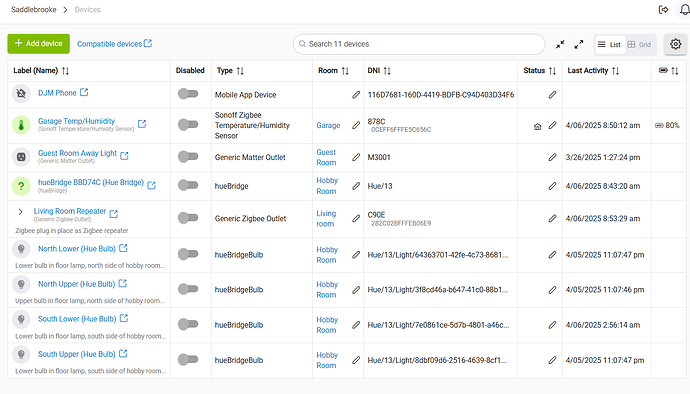Click the 80% battery value
This screenshot has height=394, width=690.
click(x=672, y=125)
